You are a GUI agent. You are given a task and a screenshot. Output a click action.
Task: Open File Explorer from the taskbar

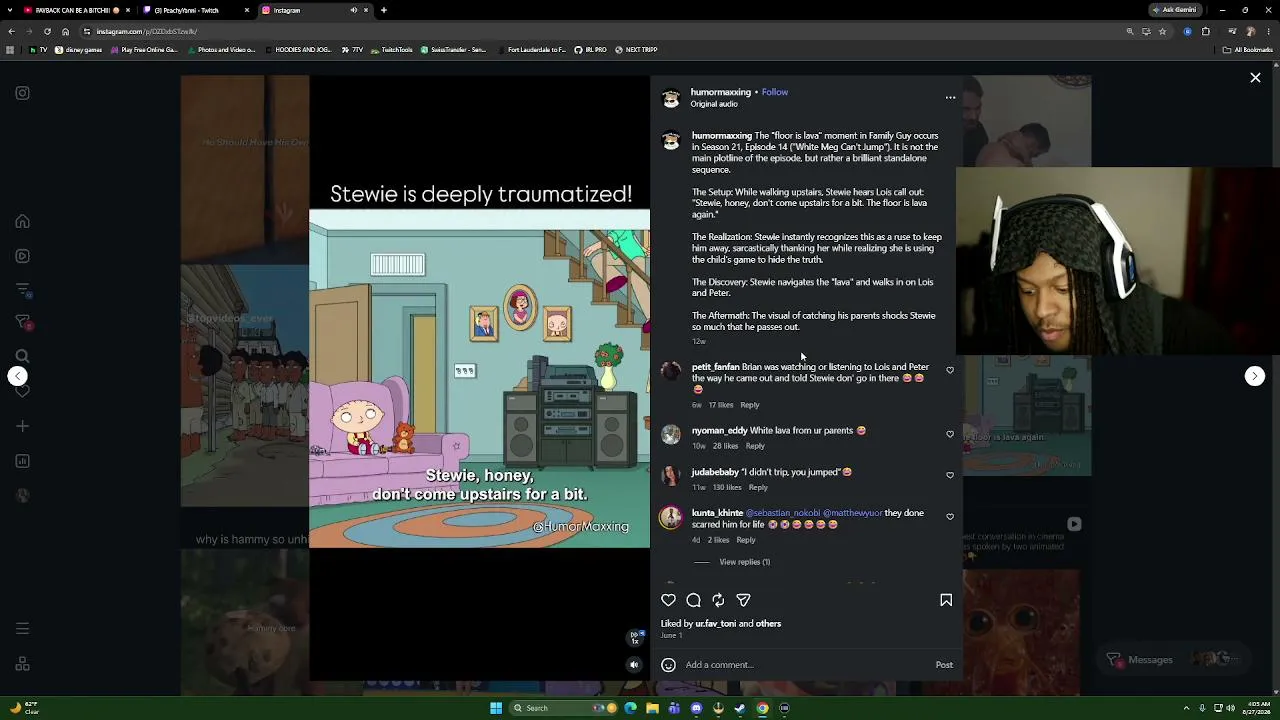pyautogui.click(x=652, y=708)
